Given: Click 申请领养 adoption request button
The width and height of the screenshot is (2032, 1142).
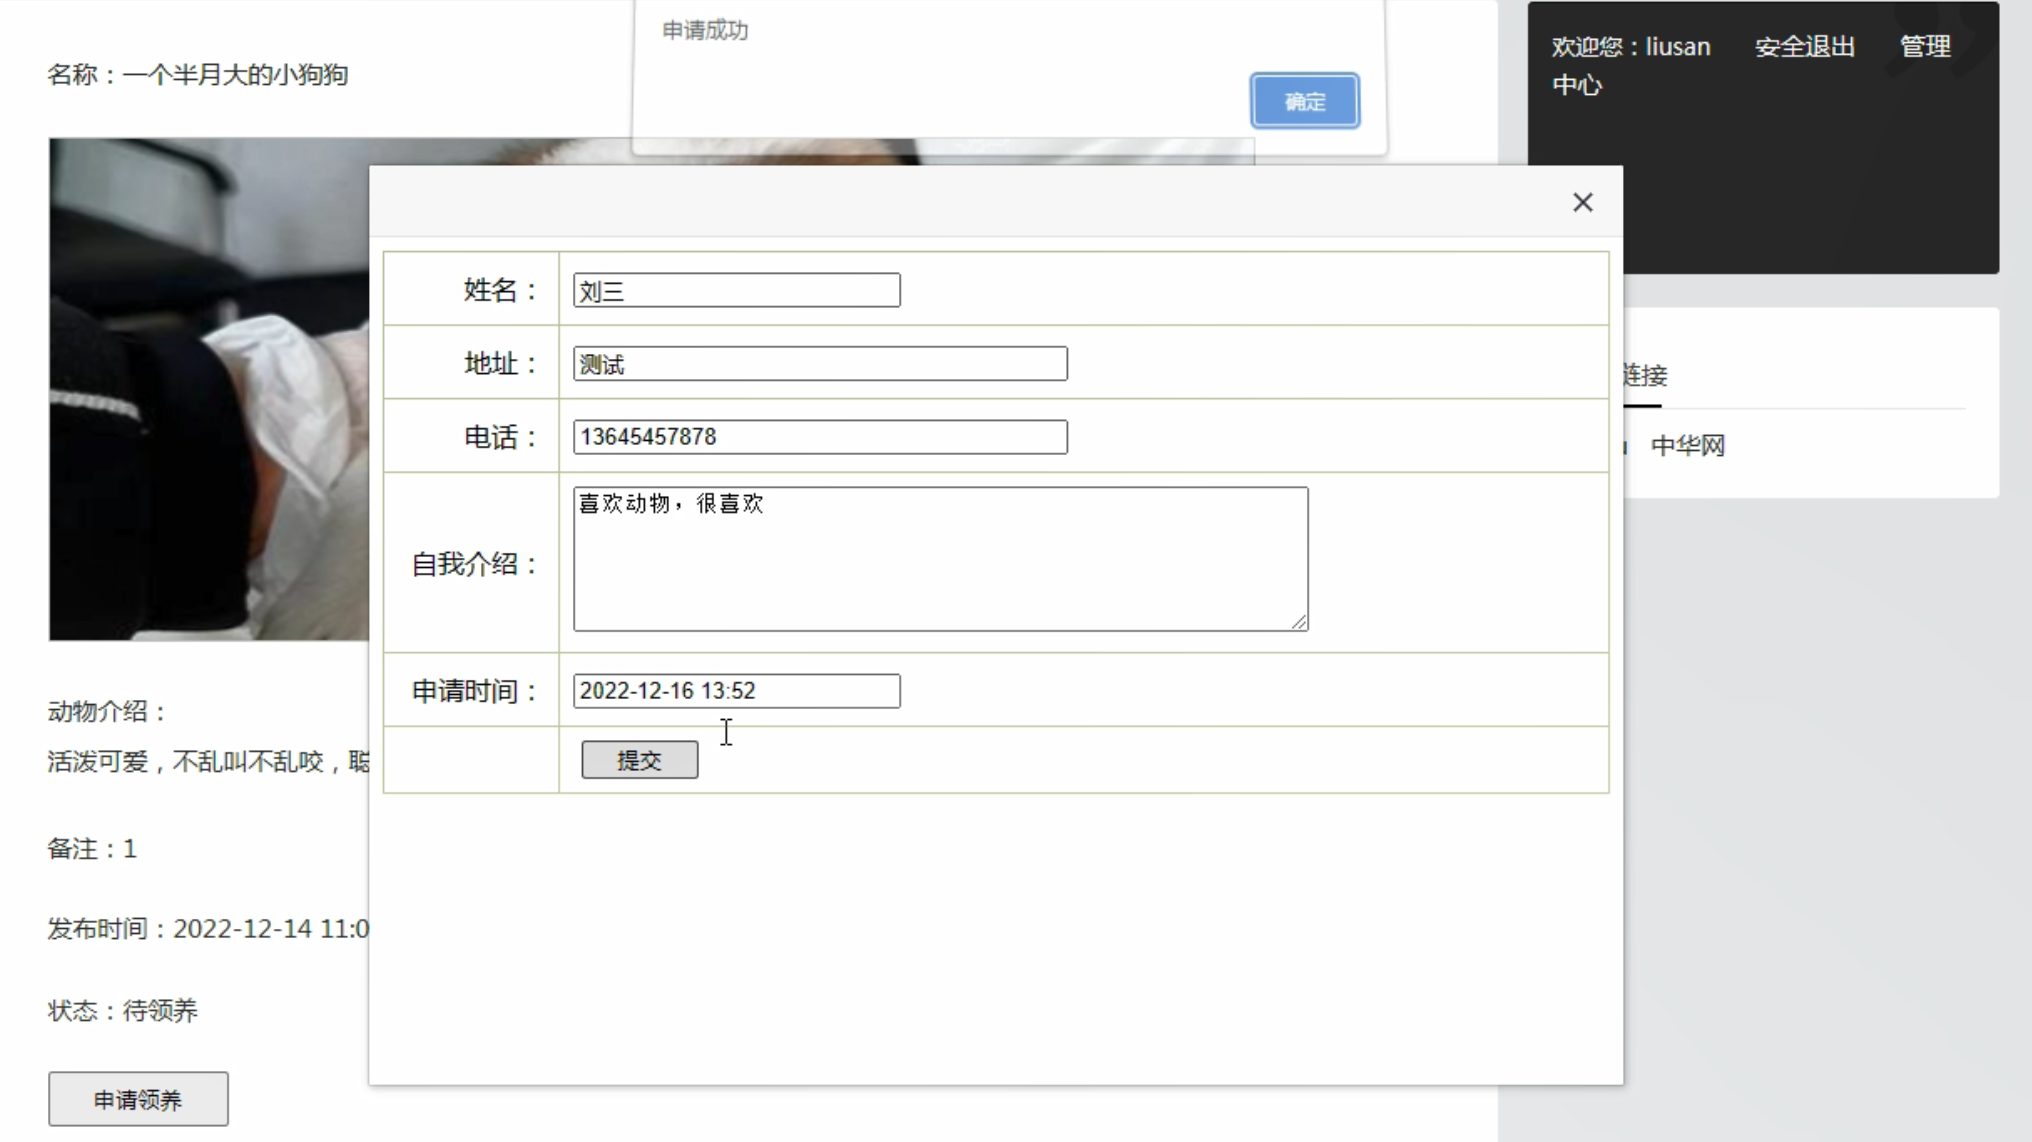Looking at the screenshot, I should coord(138,1100).
